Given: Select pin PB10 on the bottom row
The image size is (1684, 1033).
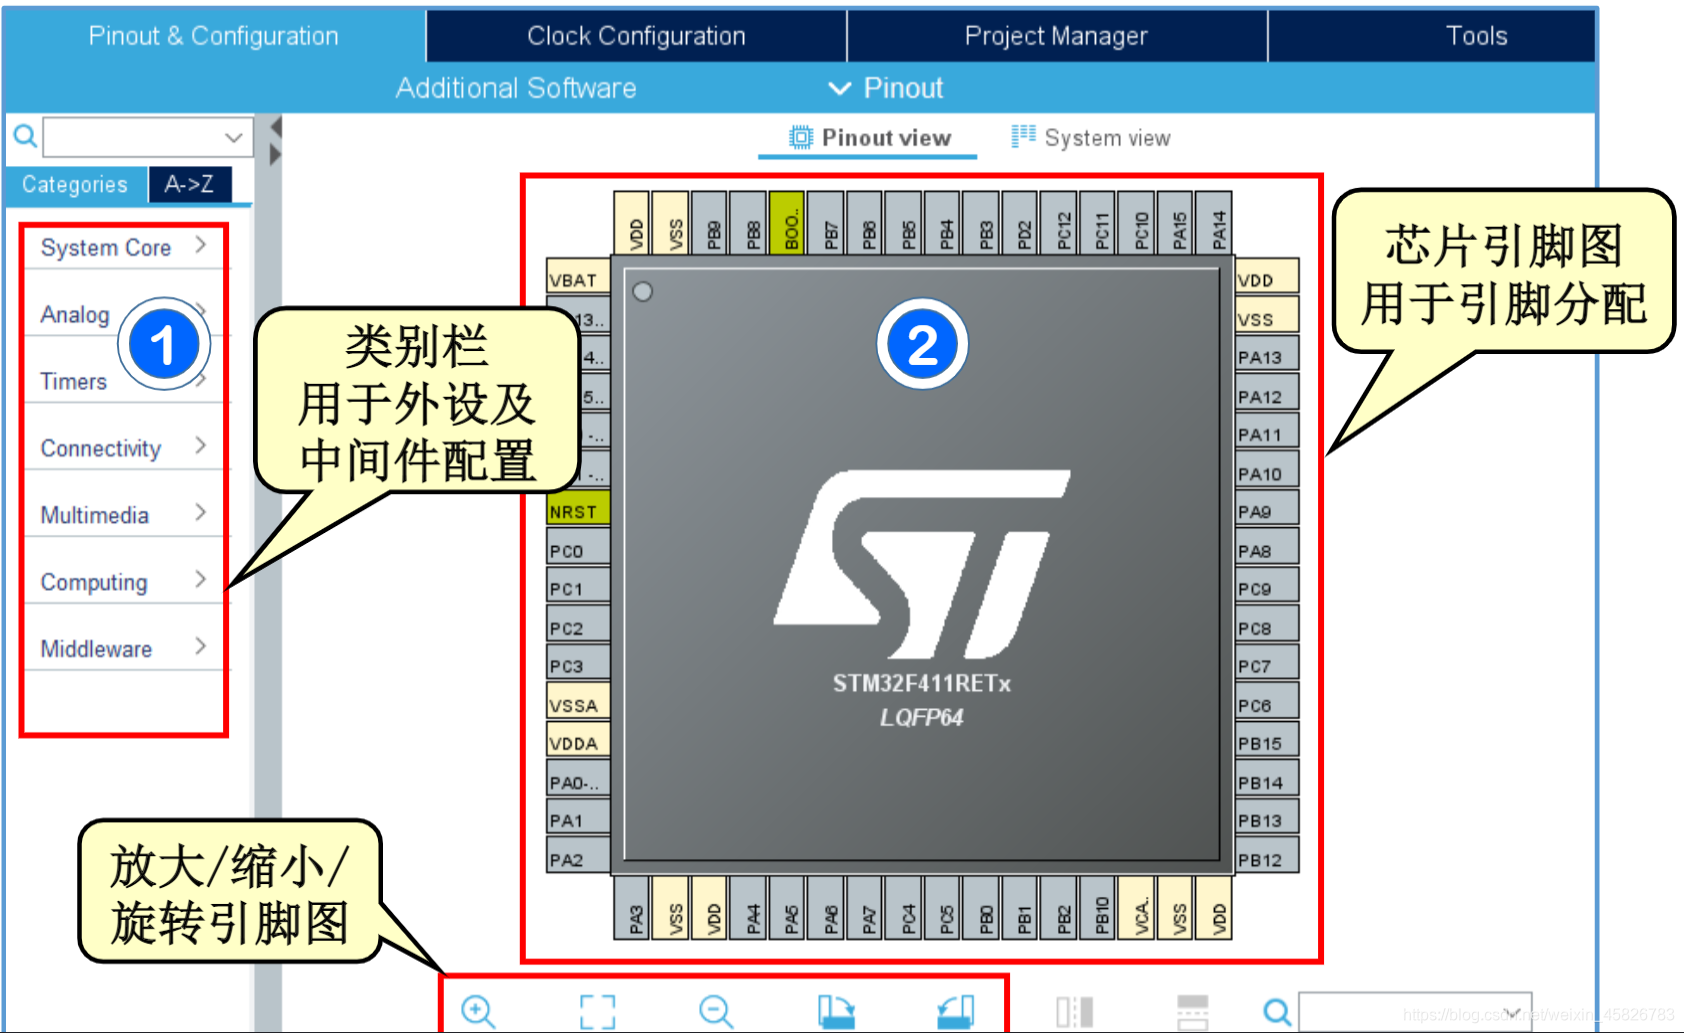Looking at the screenshot, I should click(1100, 907).
